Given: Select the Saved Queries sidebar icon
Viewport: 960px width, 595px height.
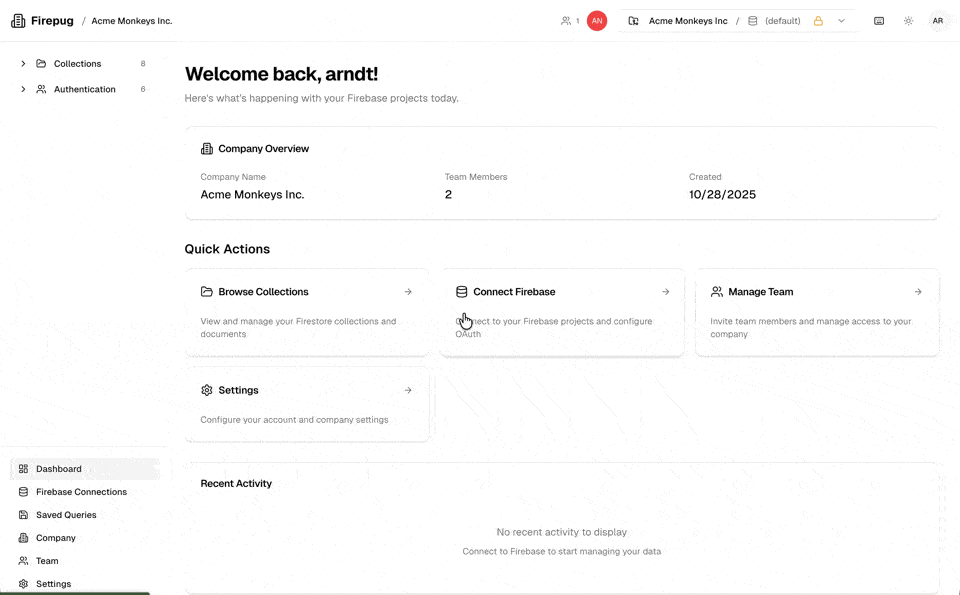Looking at the screenshot, I should pos(21,514).
